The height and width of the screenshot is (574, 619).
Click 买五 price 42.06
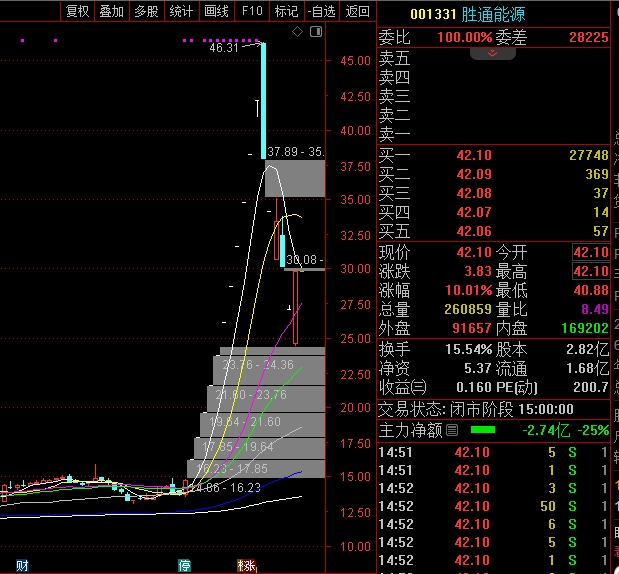point(474,231)
